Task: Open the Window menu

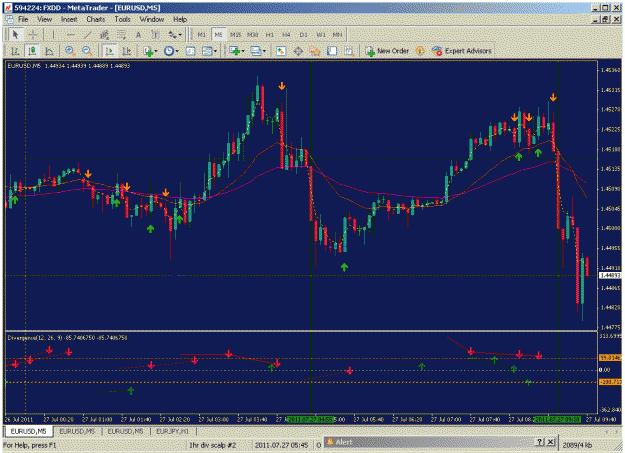Action: 151,19
